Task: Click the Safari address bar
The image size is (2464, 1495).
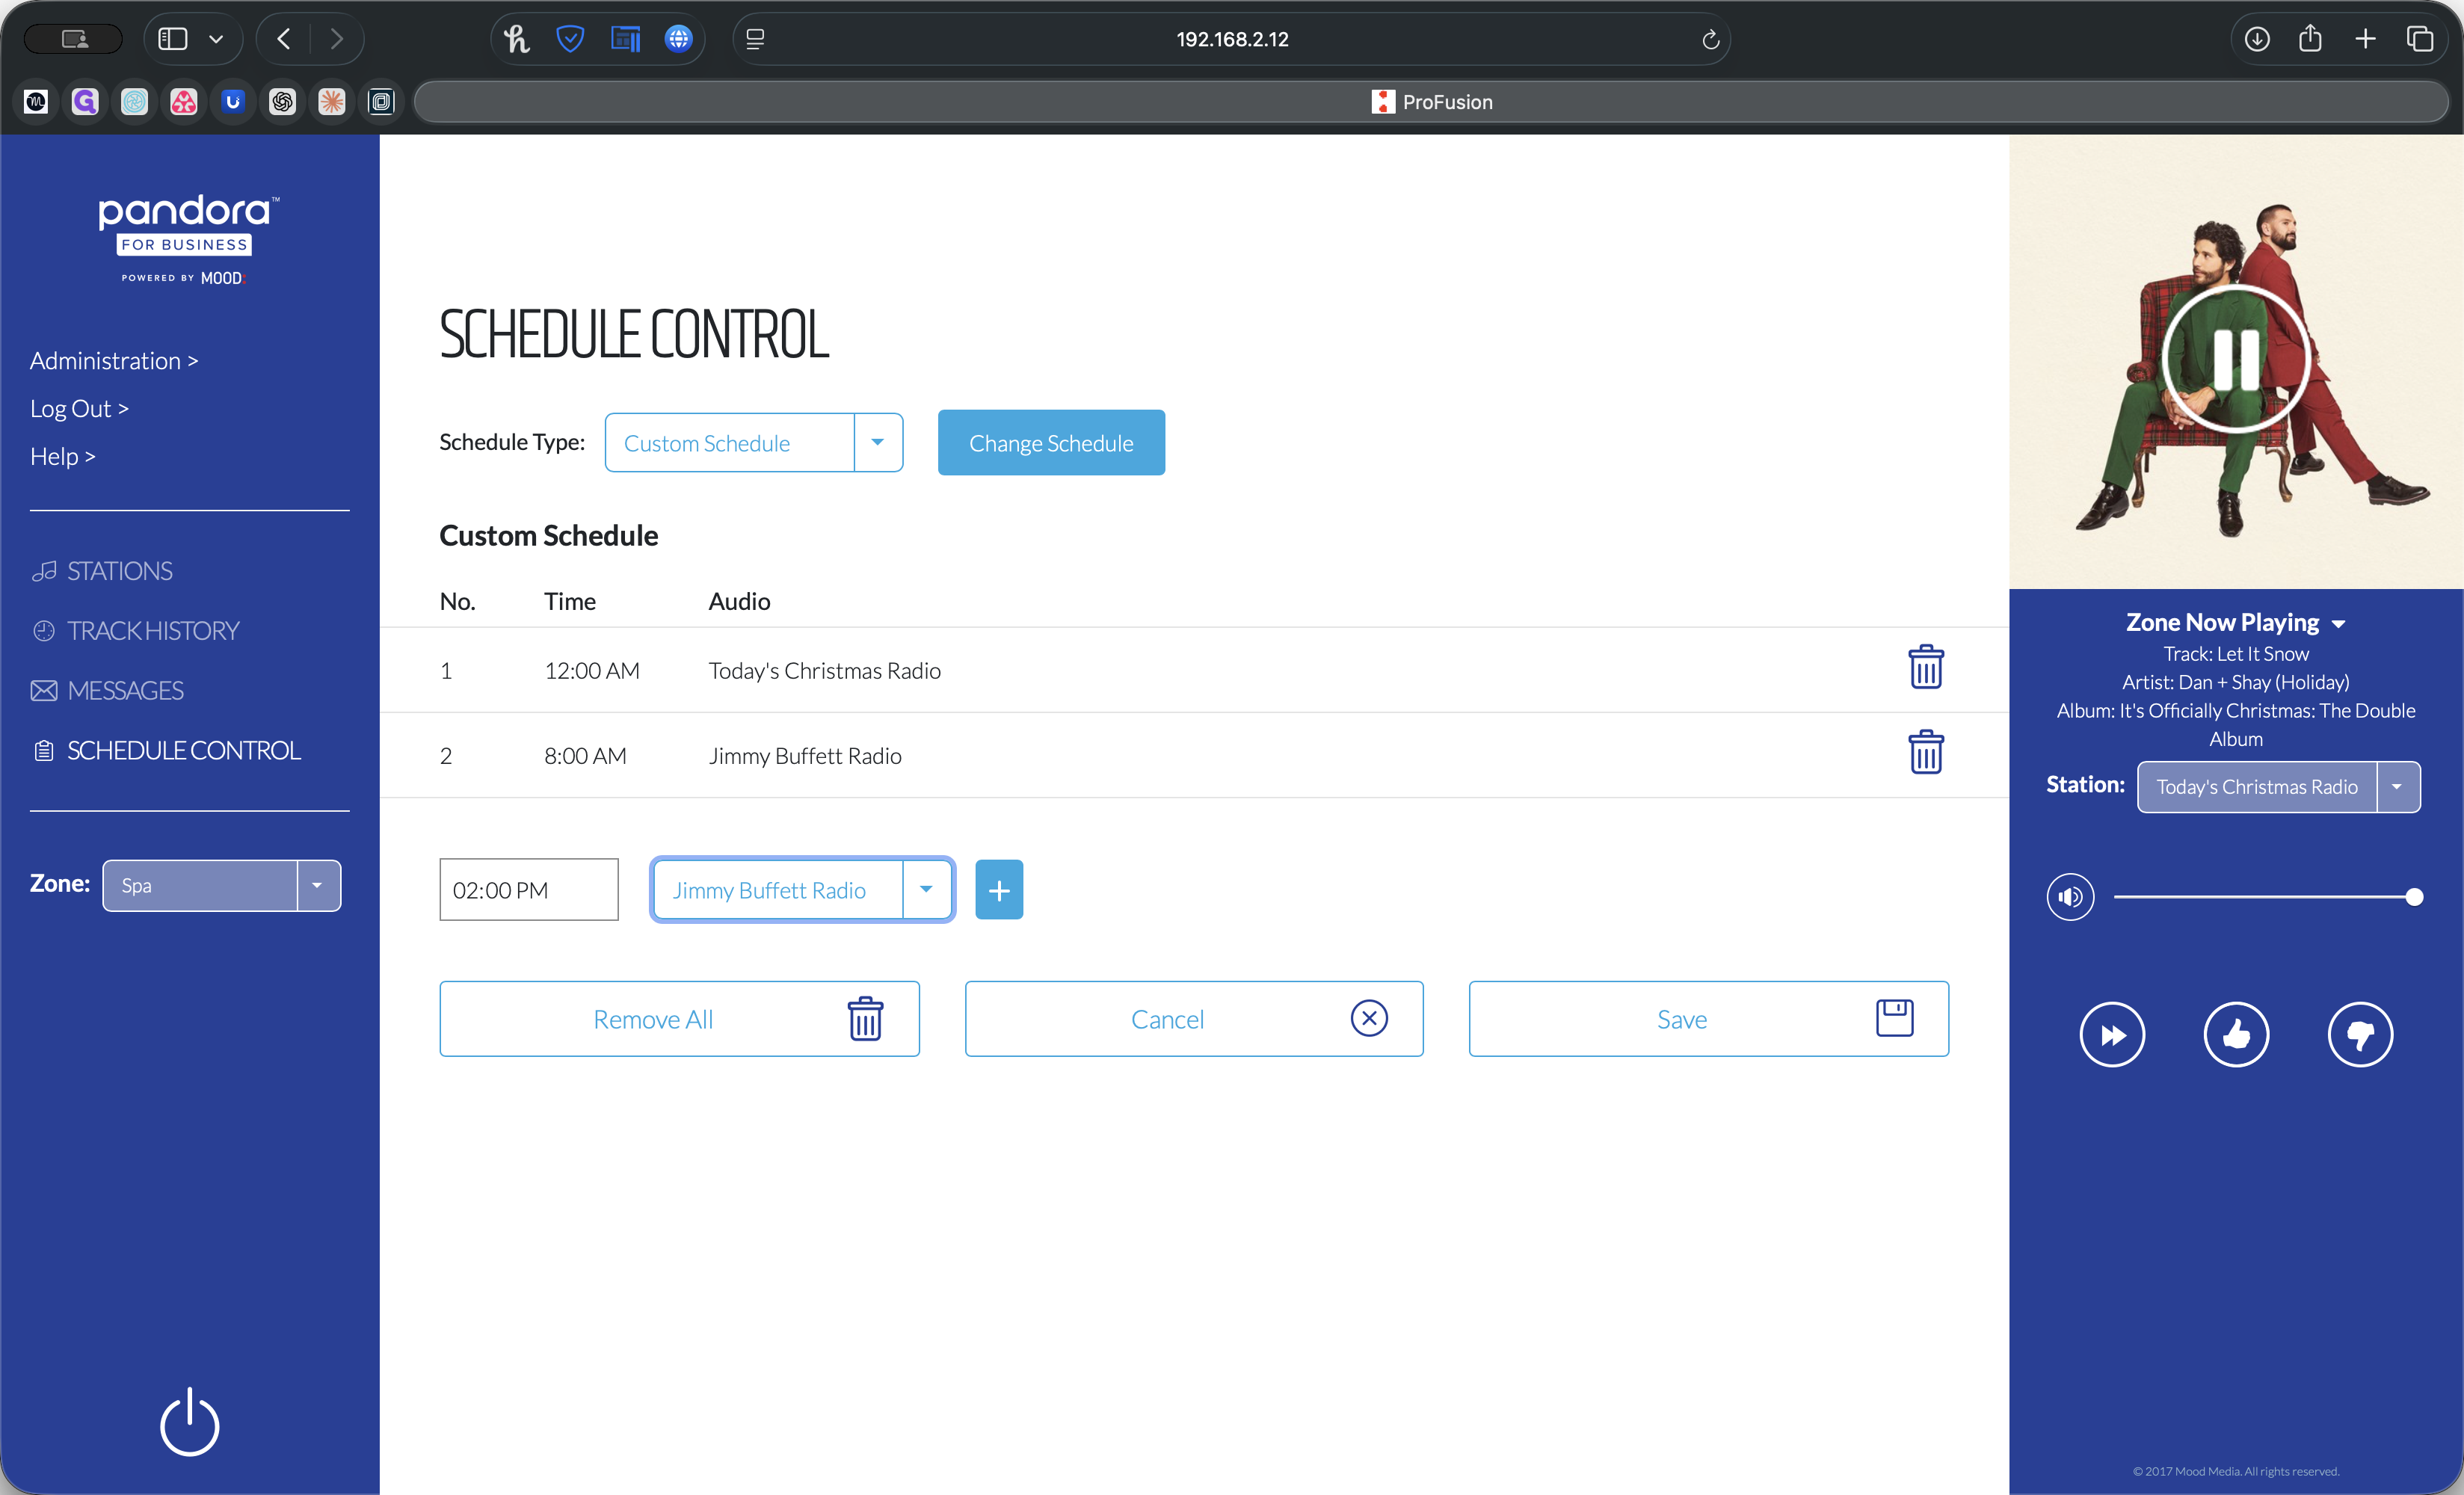Action: [x=1231, y=39]
